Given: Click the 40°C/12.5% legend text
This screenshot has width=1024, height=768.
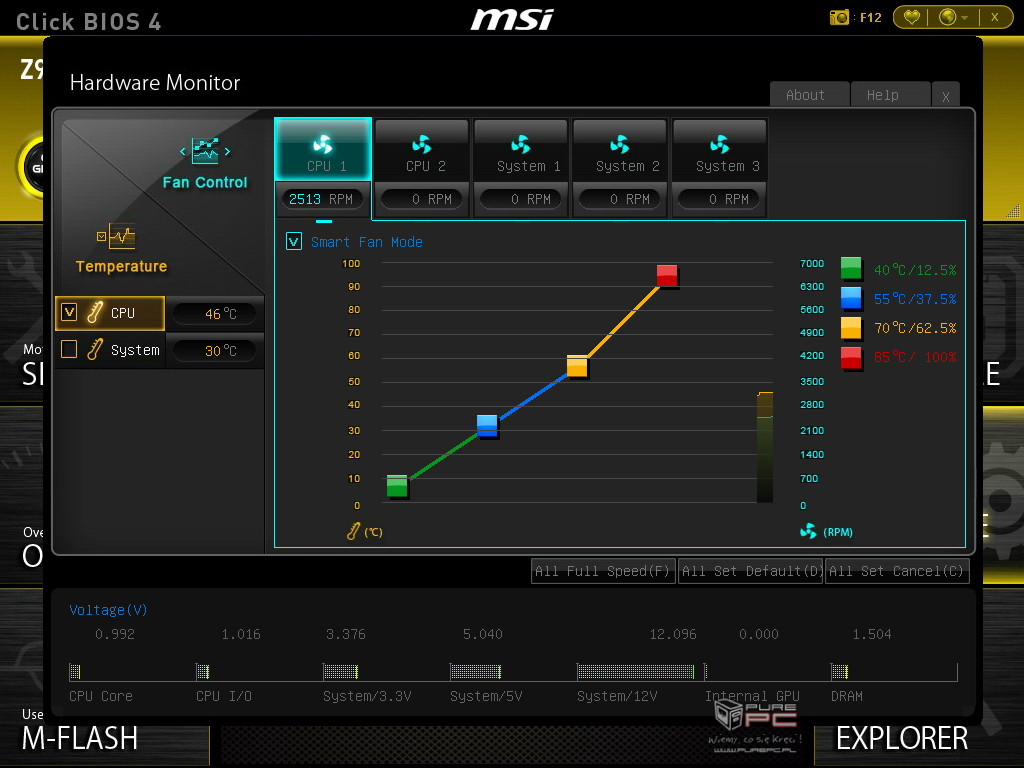Looking at the screenshot, I should 915,270.
